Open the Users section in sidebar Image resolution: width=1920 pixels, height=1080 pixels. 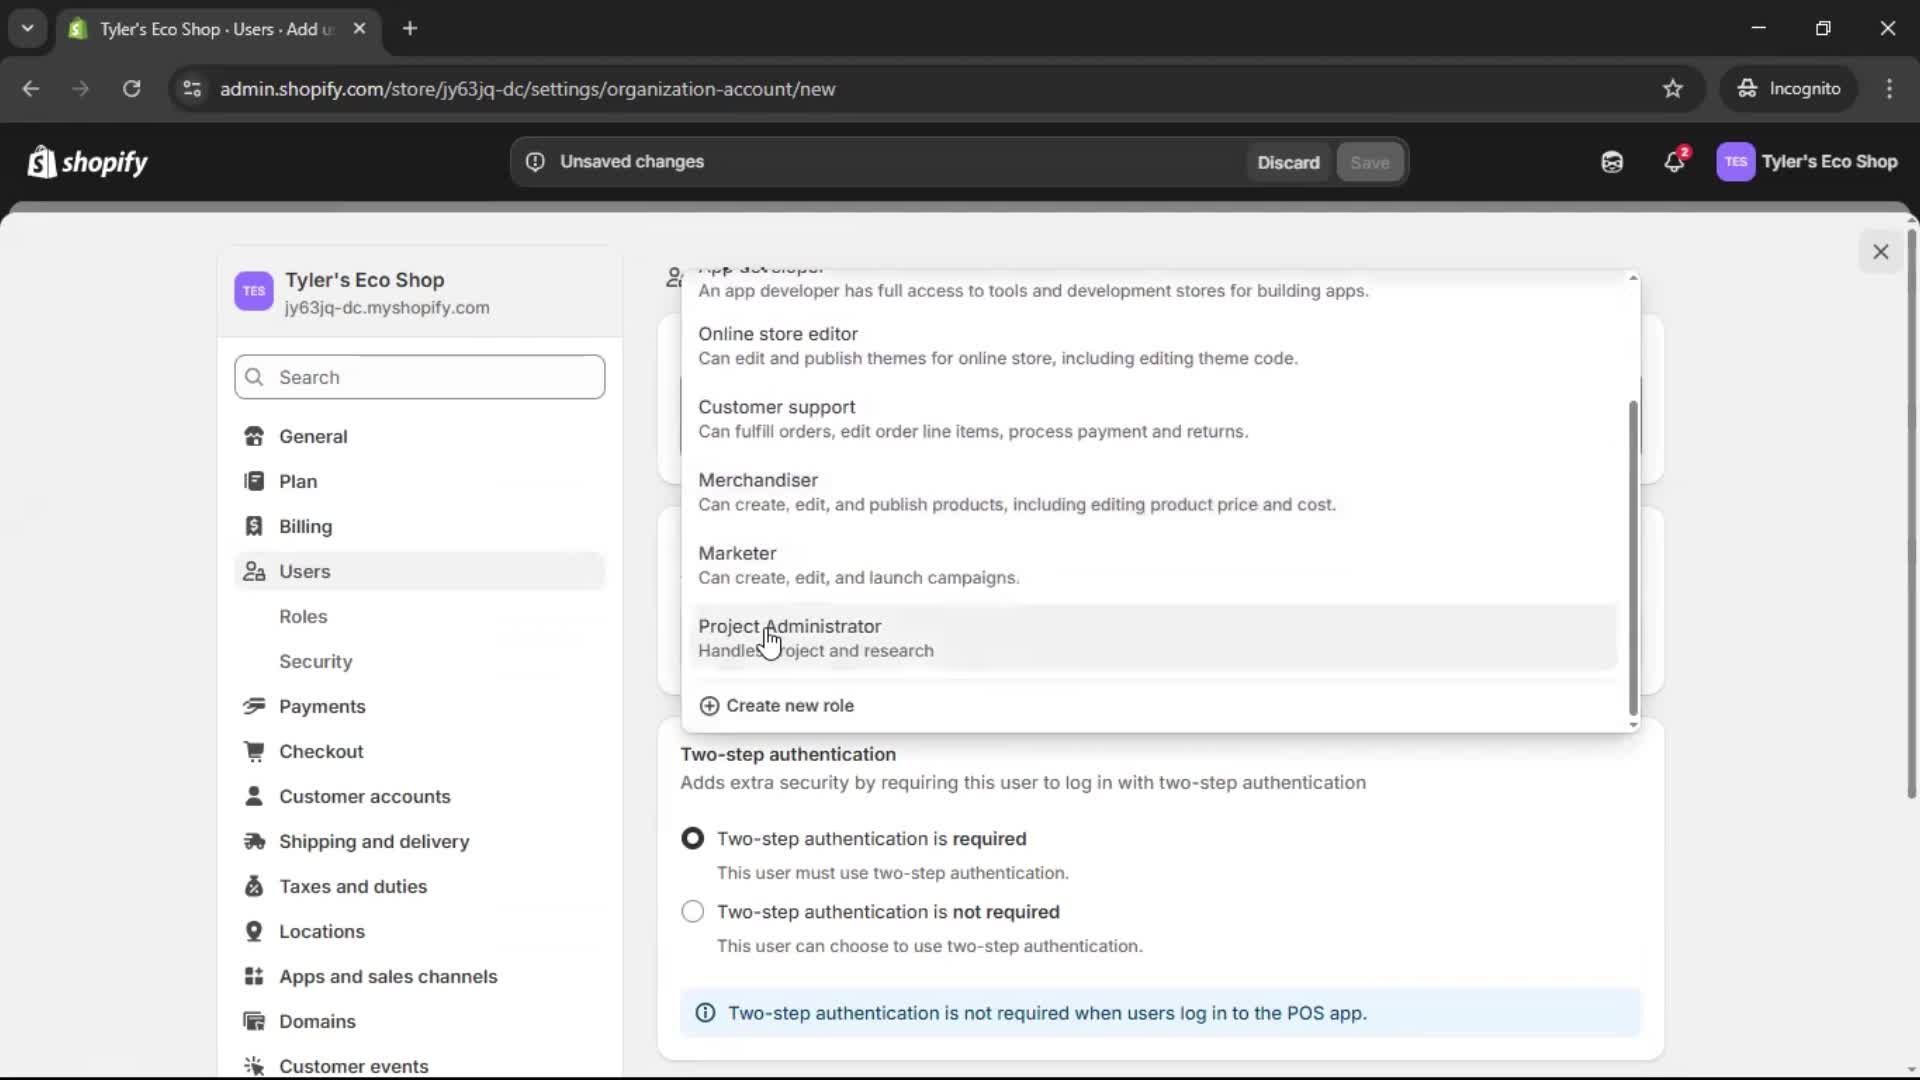point(306,571)
